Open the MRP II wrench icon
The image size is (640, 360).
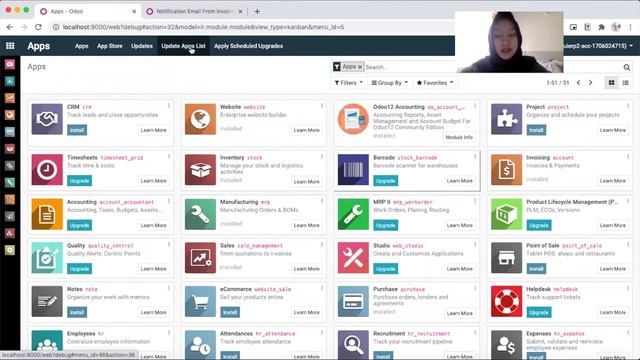coord(353,214)
